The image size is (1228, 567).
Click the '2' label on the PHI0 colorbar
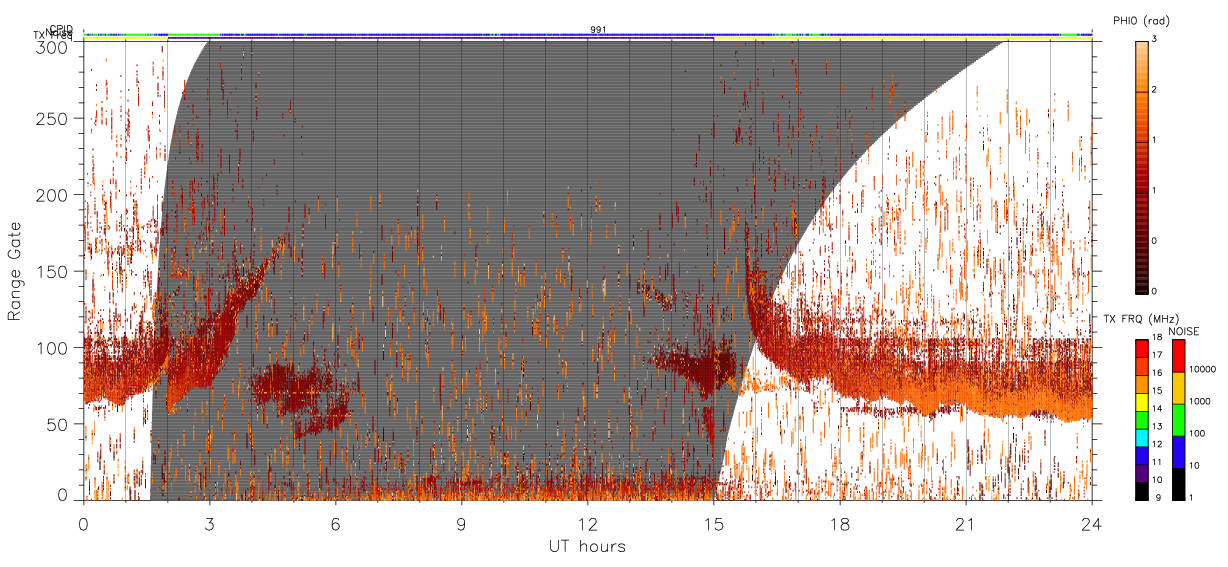pos(1155,91)
